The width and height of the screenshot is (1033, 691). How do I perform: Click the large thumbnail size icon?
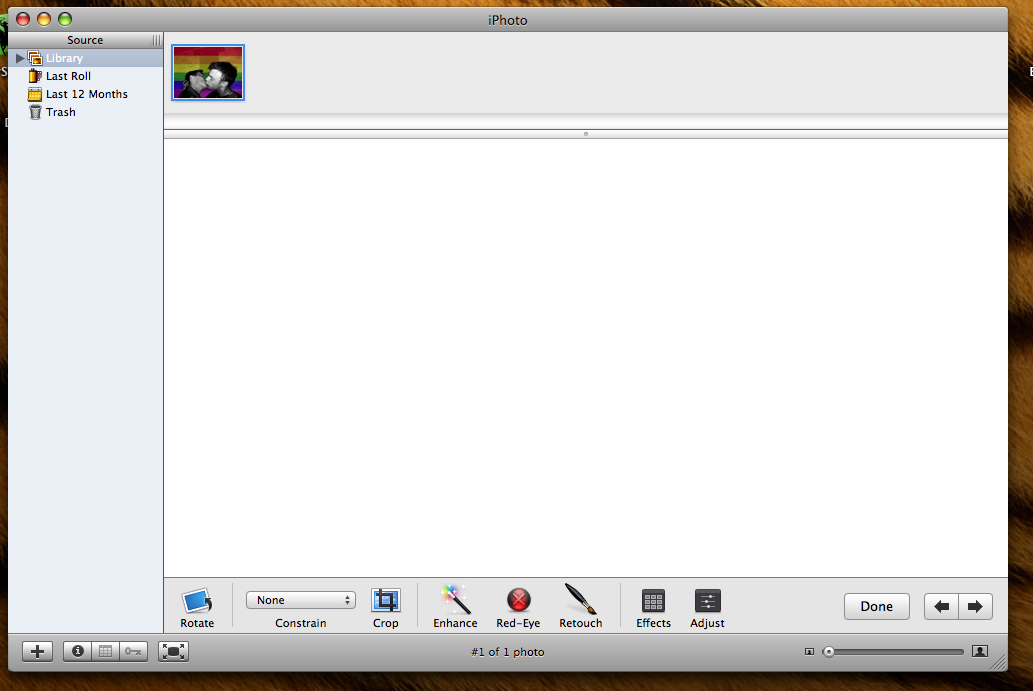(980, 651)
